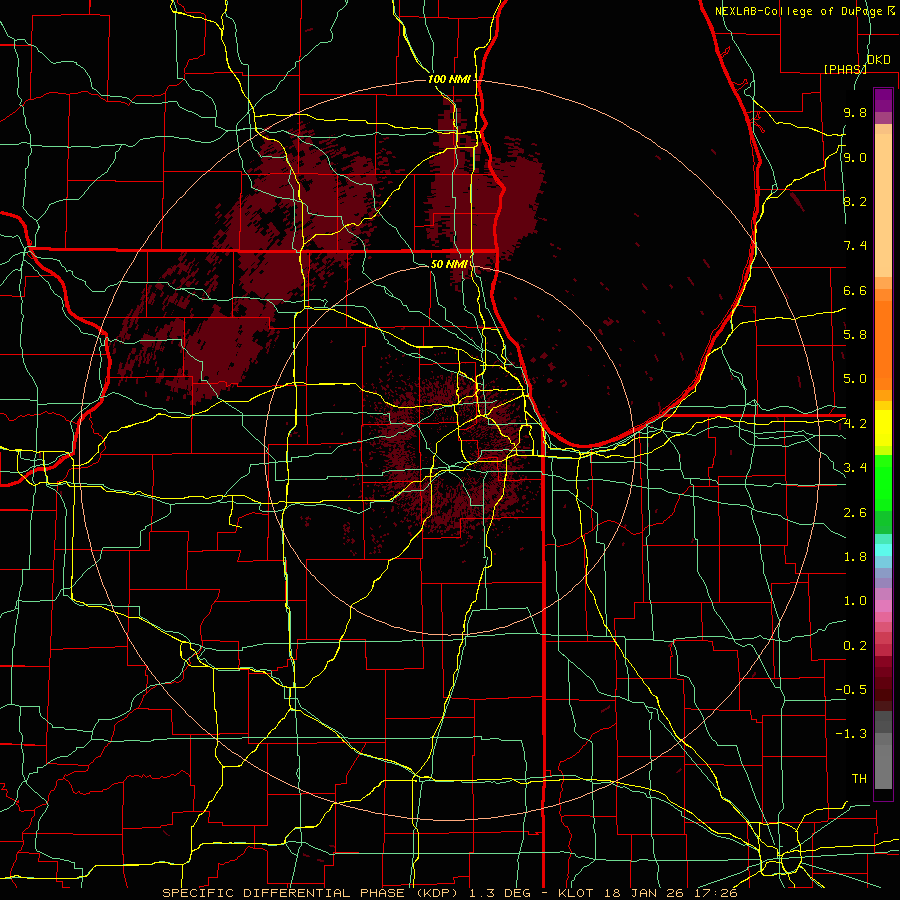900x900 pixels.
Task: Click the 2.6 legend value
Action: 855,513
